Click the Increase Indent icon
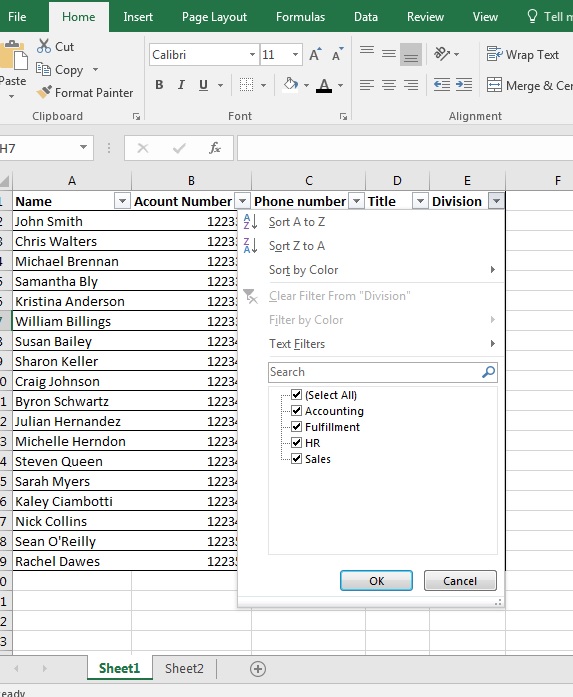Image resolution: width=573 pixels, height=697 pixels. click(x=464, y=84)
